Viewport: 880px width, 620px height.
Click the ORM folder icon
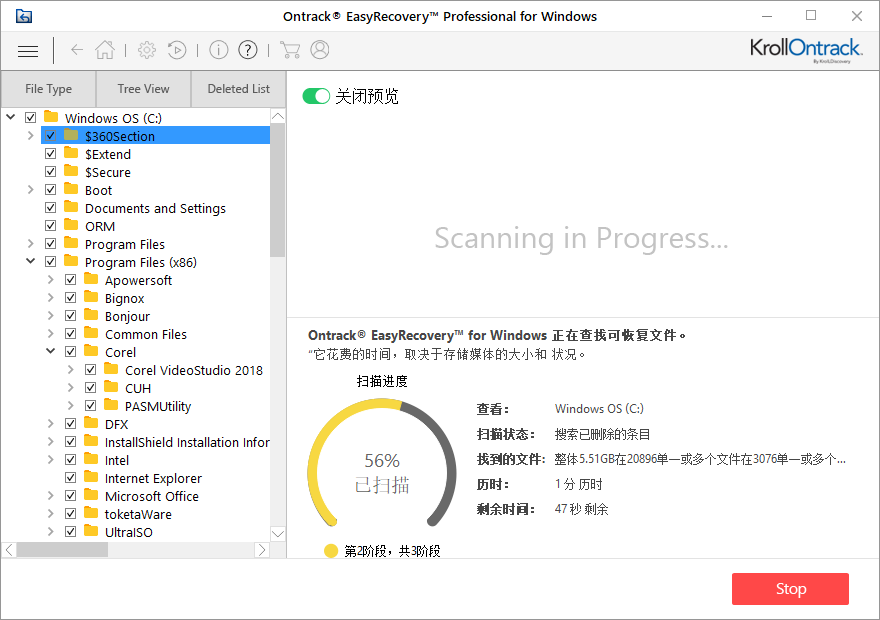click(71, 225)
